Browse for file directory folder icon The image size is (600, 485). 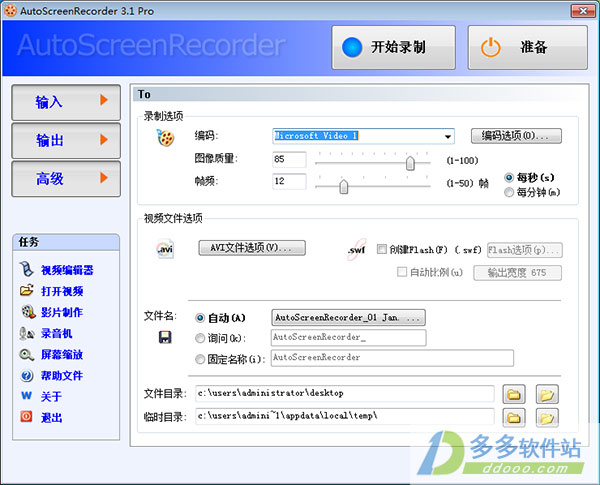coord(514,394)
